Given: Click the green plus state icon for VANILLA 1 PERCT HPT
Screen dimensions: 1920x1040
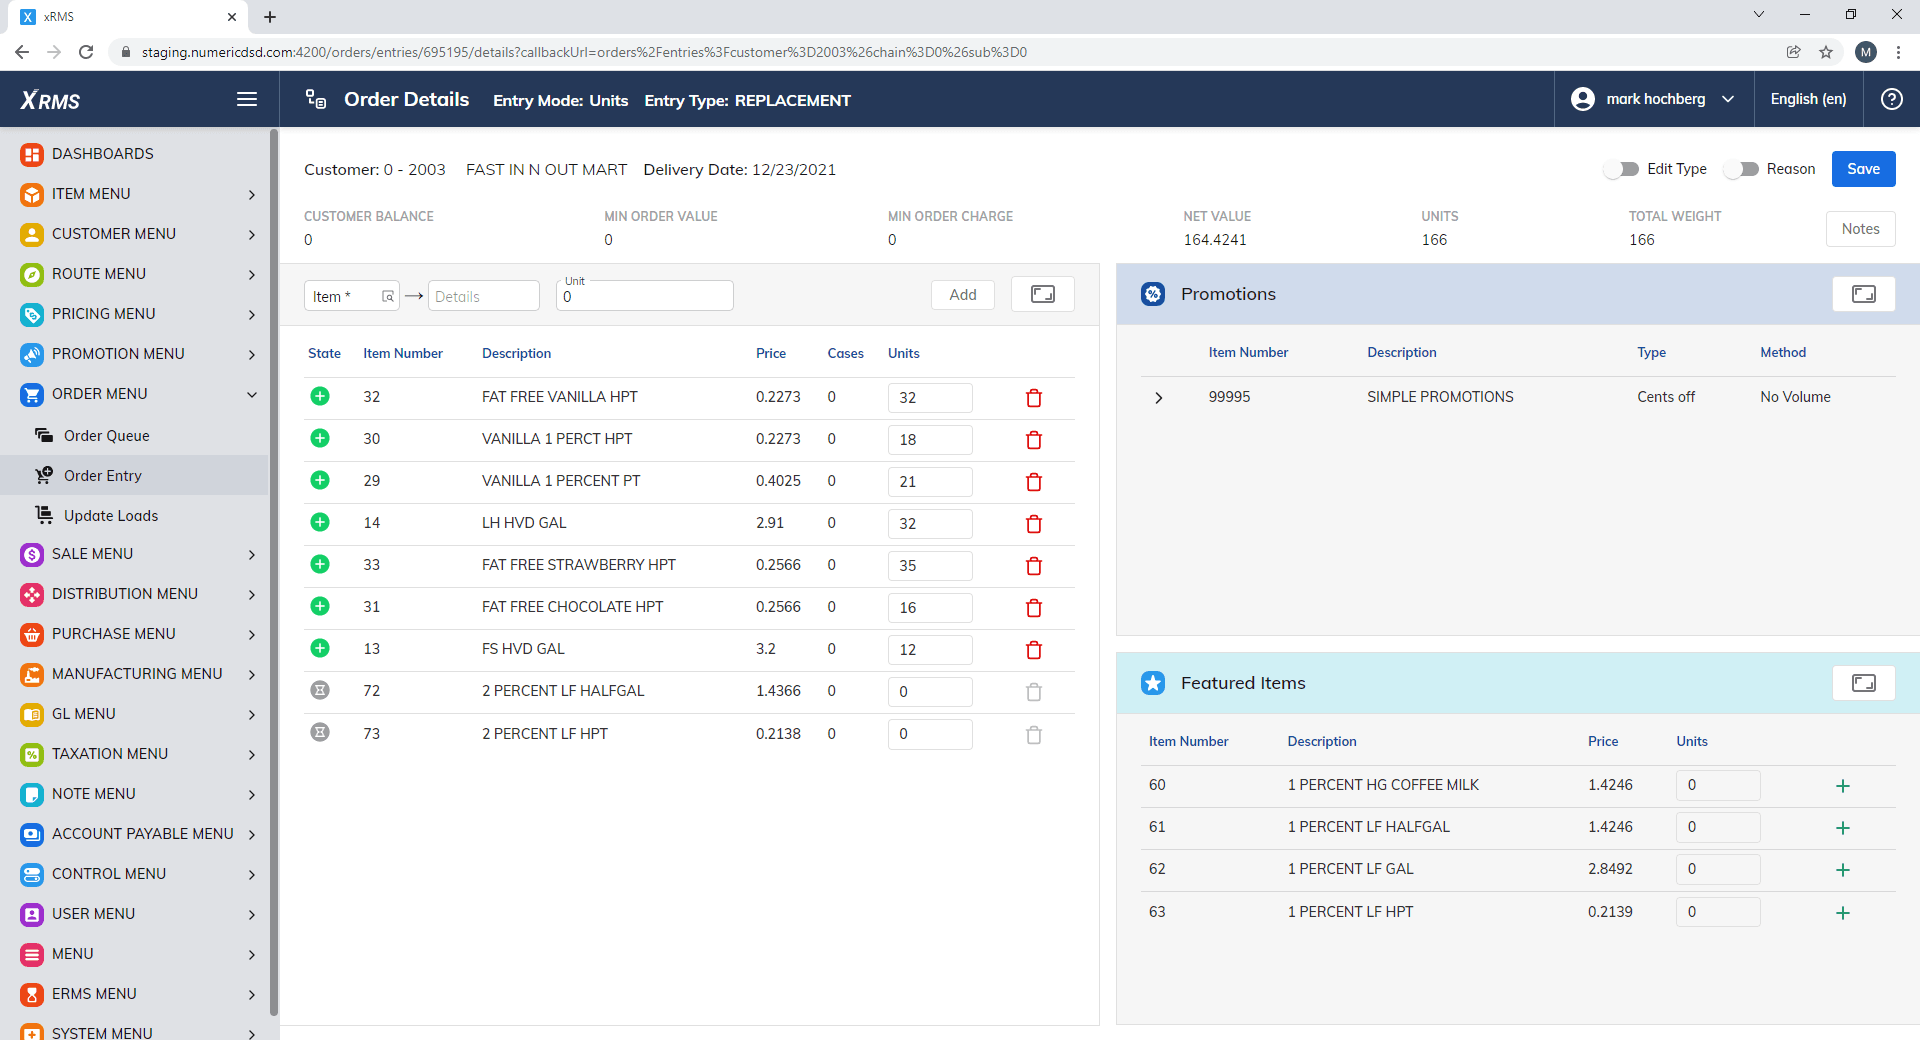Looking at the screenshot, I should tap(320, 439).
